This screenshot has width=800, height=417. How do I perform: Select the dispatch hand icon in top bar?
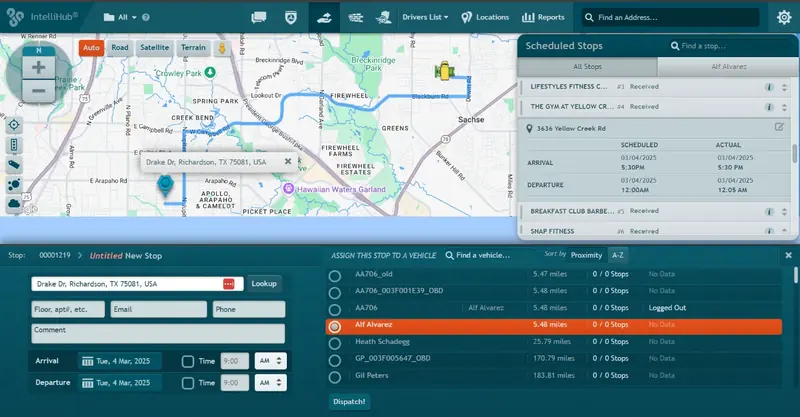[x=324, y=17]
